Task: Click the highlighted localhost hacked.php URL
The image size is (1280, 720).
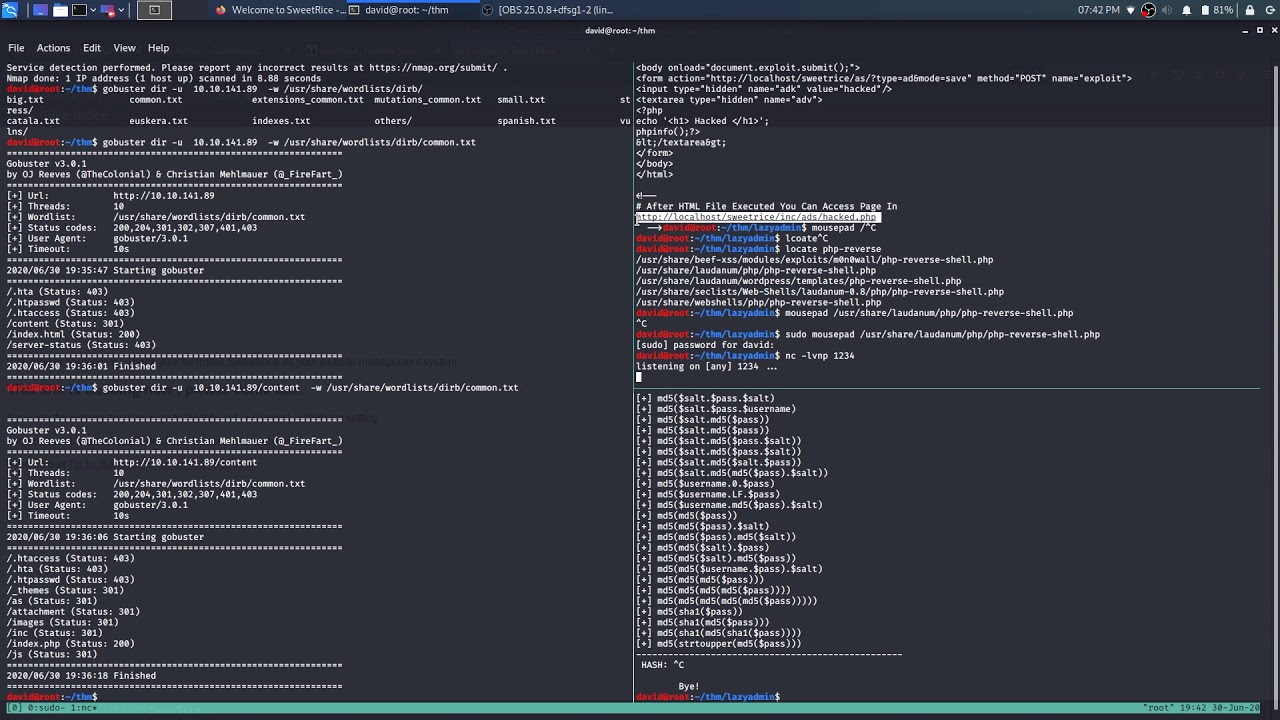Action: (x=757, y=217)
